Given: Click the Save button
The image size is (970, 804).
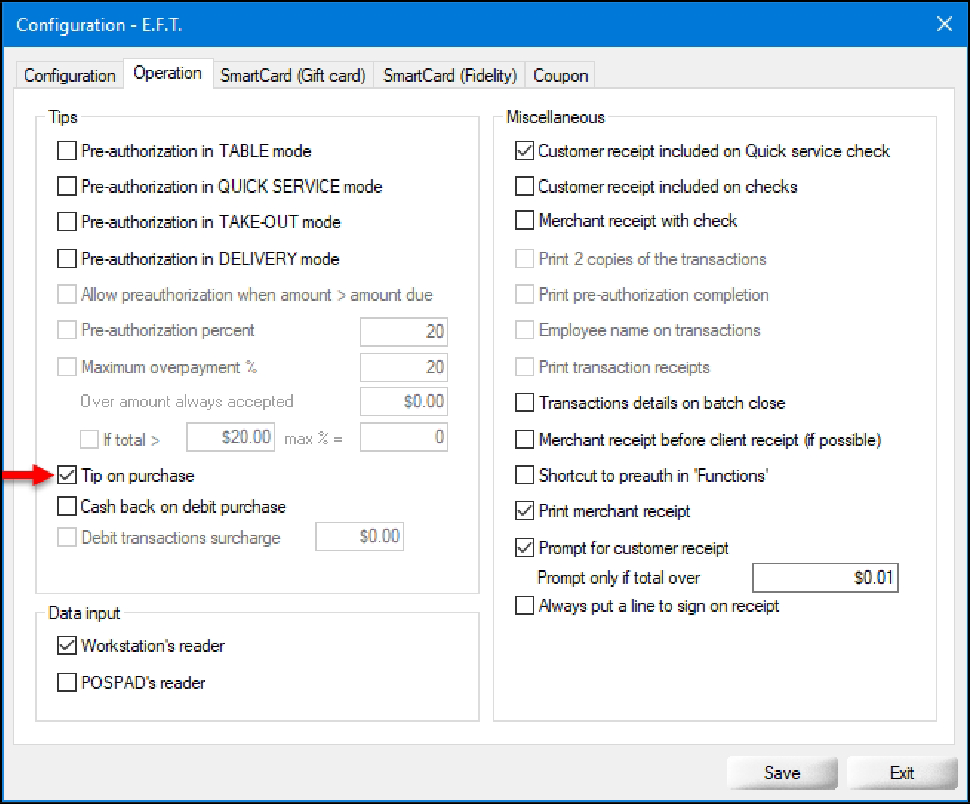Looking at the screenshot, I should tap(781, 773).
